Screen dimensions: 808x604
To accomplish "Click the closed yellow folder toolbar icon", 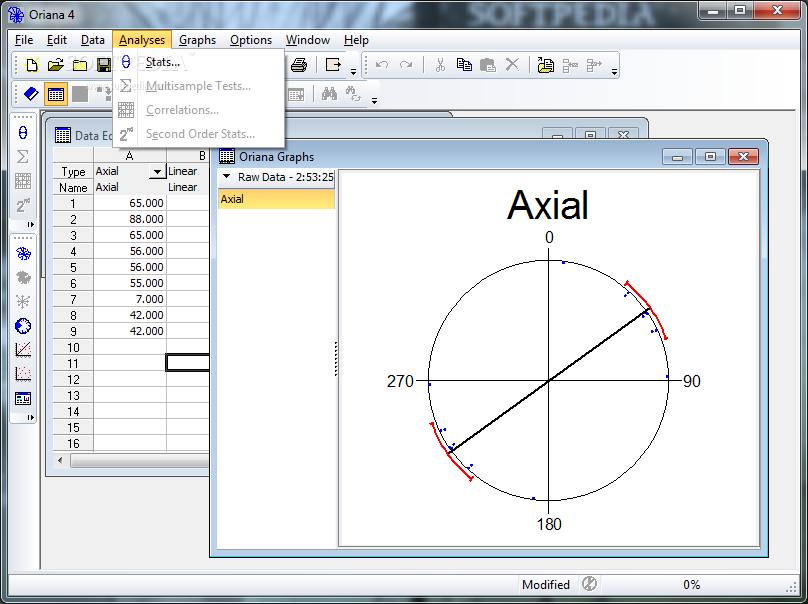I will 80,65.
